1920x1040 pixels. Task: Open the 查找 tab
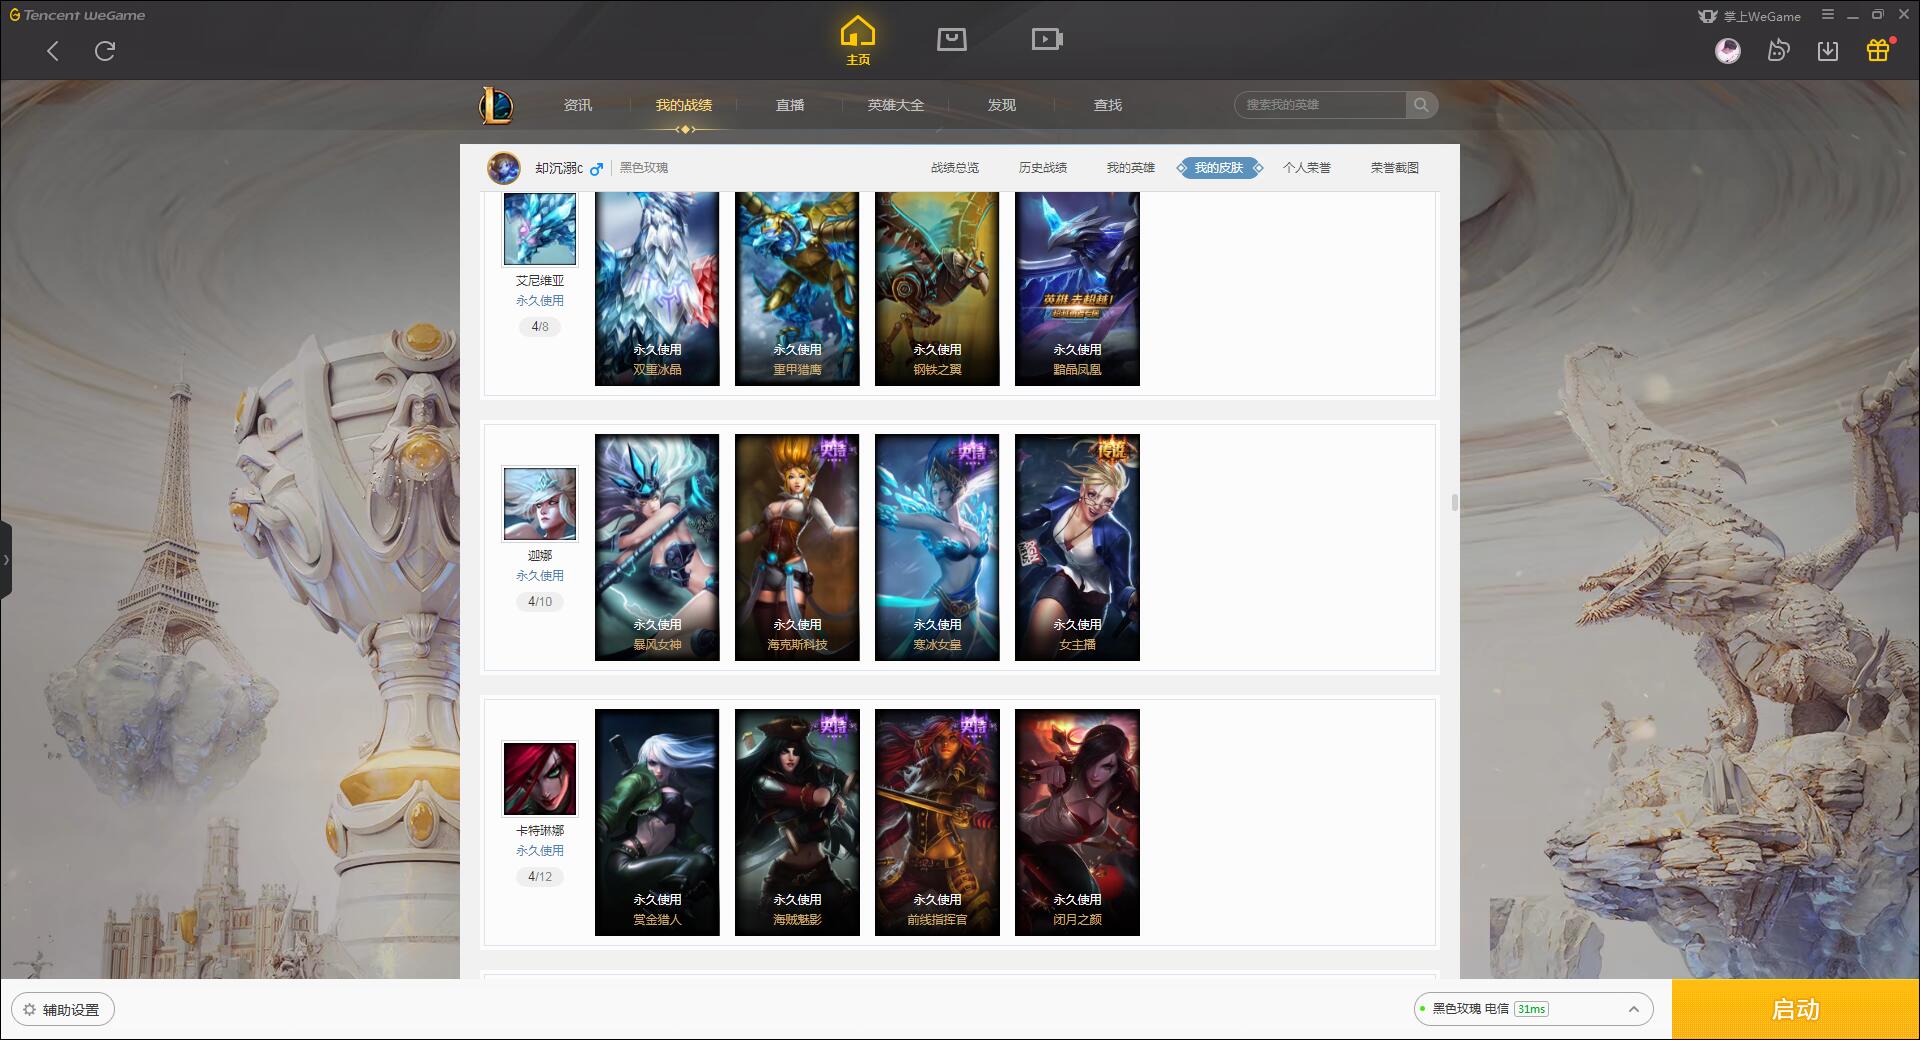[1108, 105]
